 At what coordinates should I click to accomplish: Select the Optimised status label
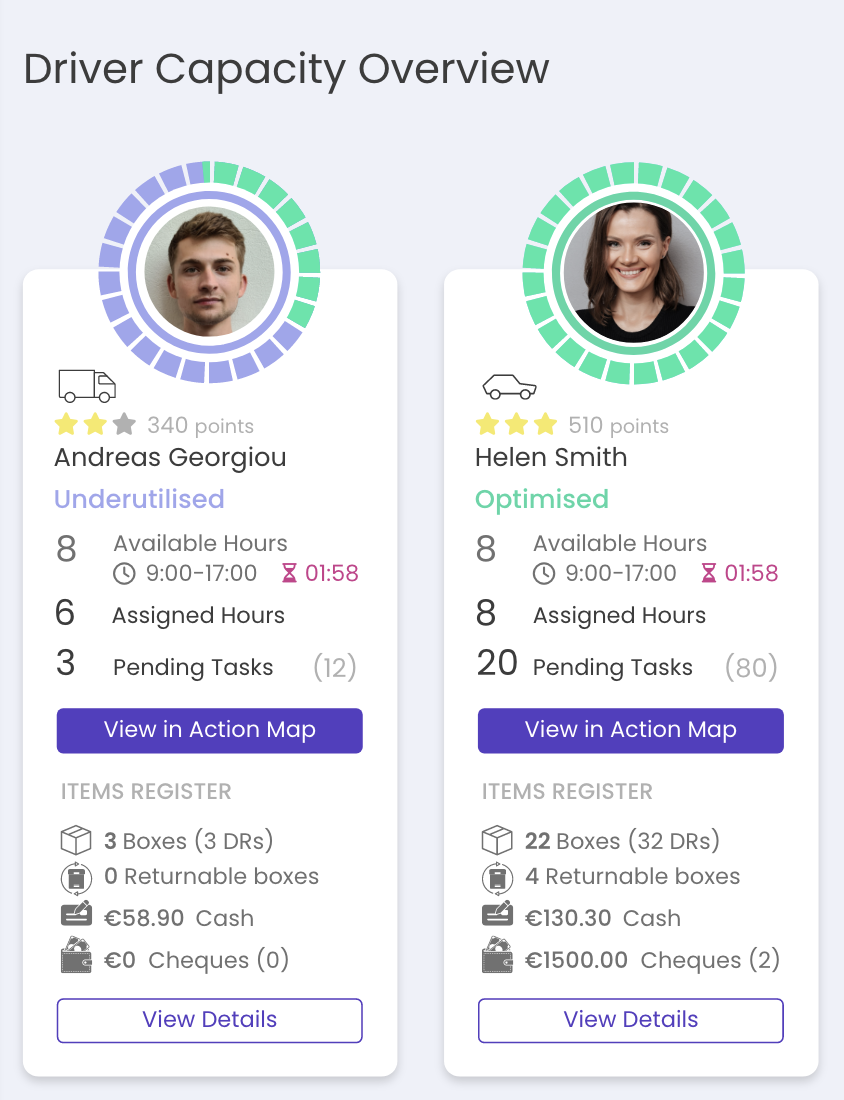(542, 499)
